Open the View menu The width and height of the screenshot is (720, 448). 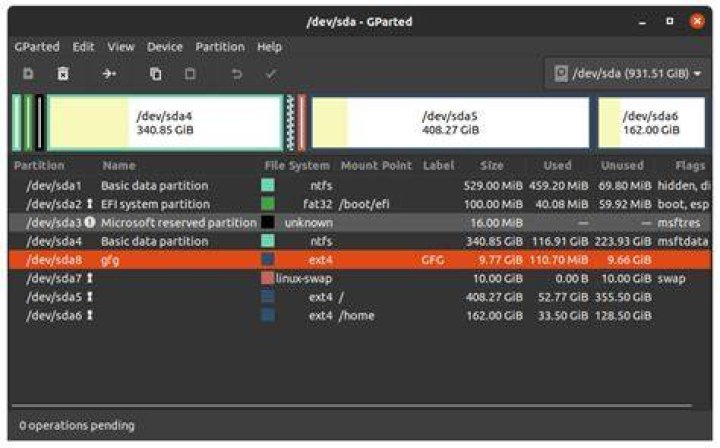click(x=121, y=47)
